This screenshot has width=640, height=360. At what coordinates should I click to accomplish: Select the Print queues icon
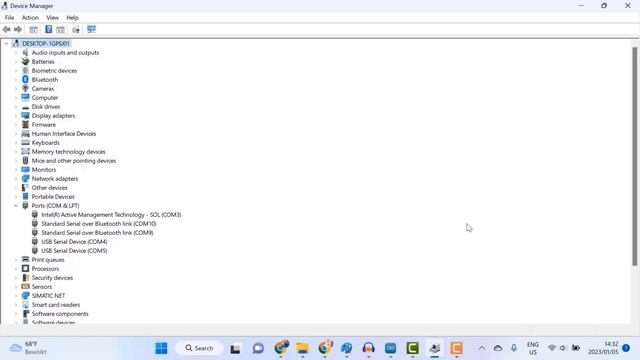(x=25, y=260)
